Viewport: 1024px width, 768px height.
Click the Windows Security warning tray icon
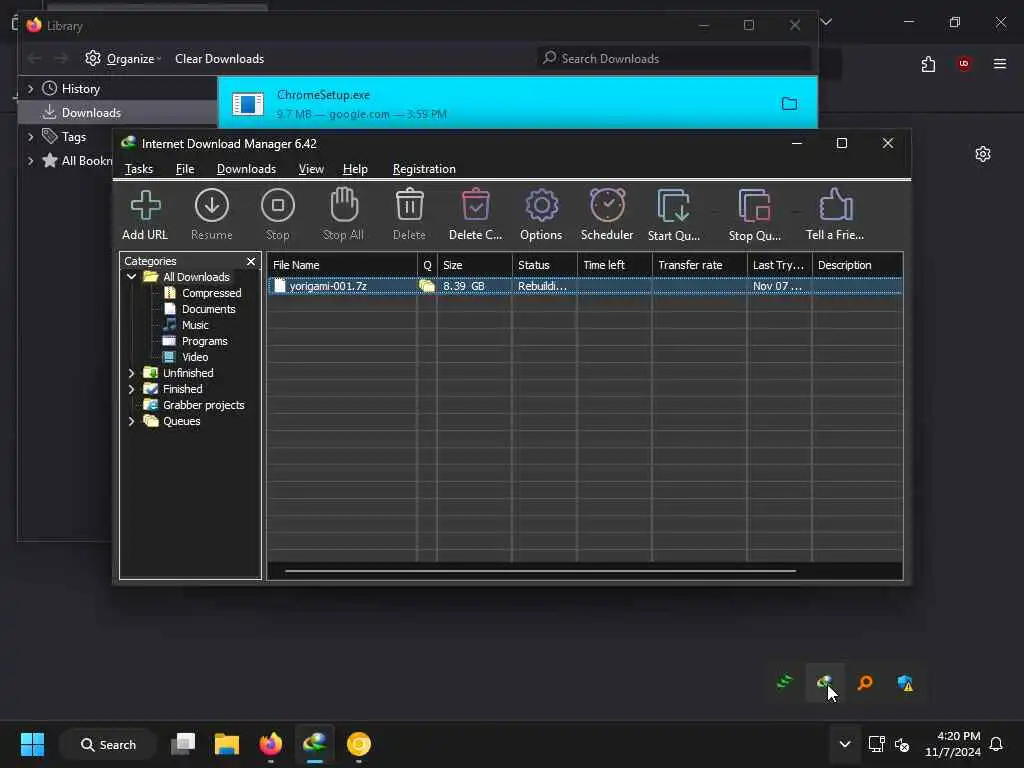point(905,683)
